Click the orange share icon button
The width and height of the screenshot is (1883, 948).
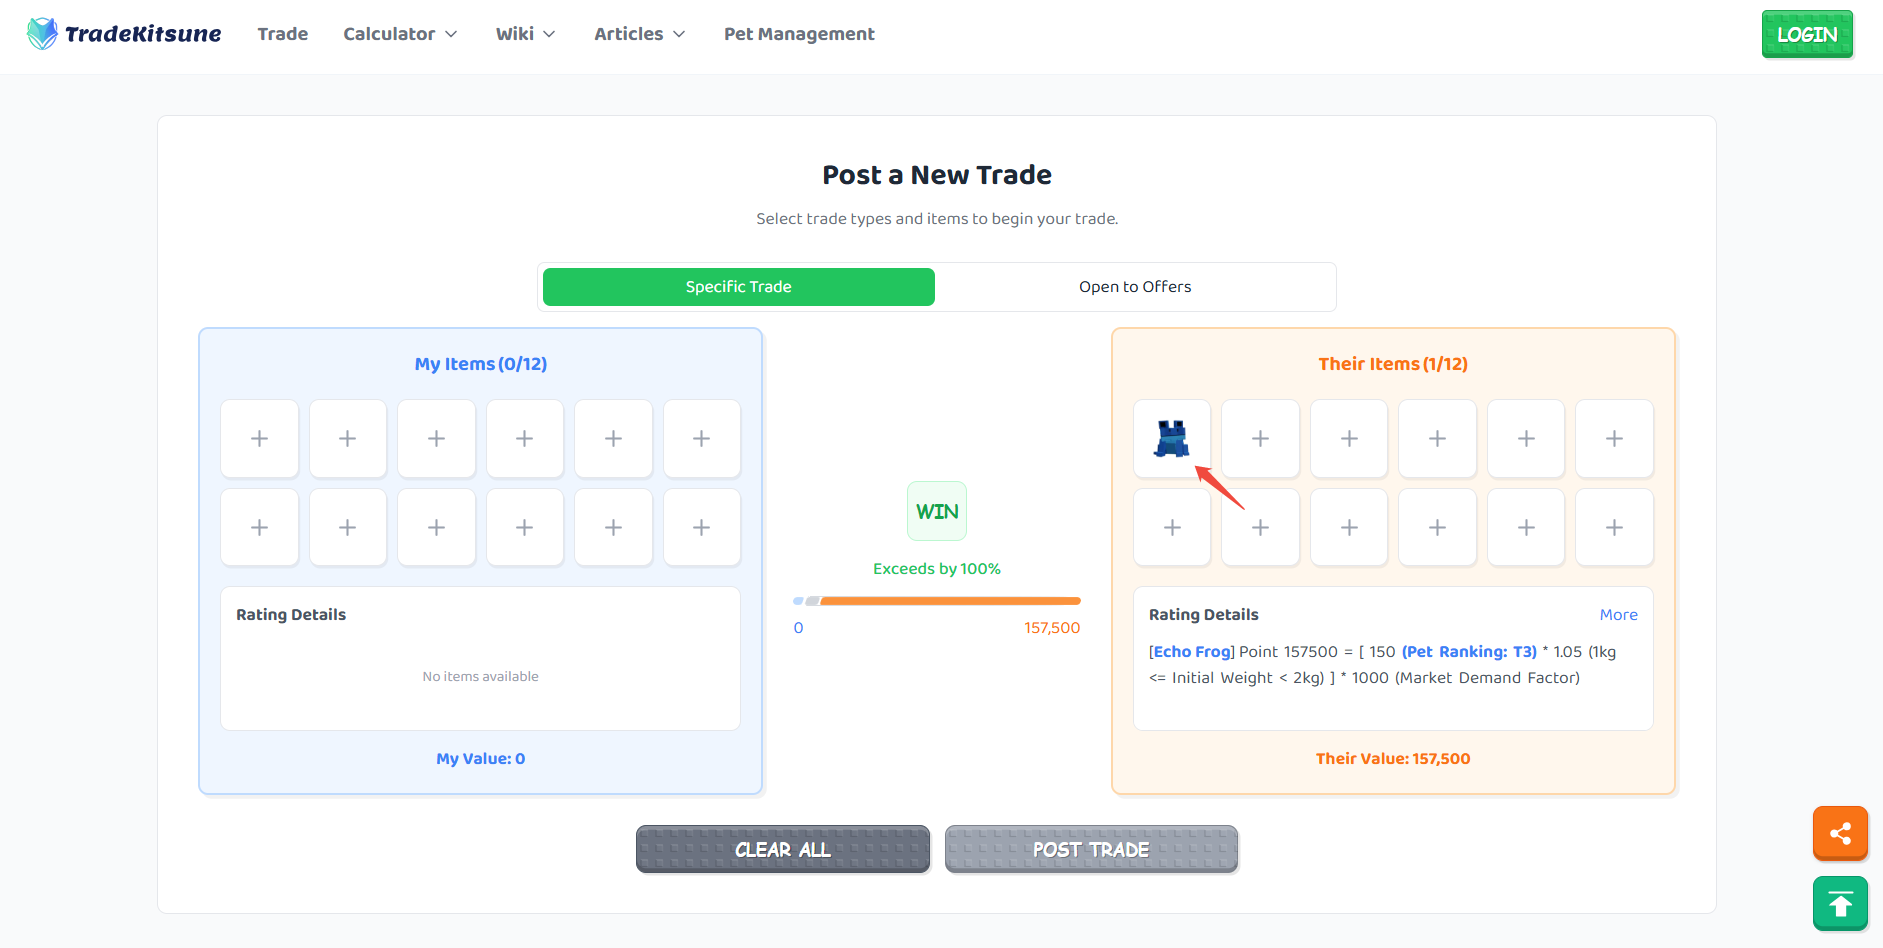pyautogui.click(x=1840, y=833)
